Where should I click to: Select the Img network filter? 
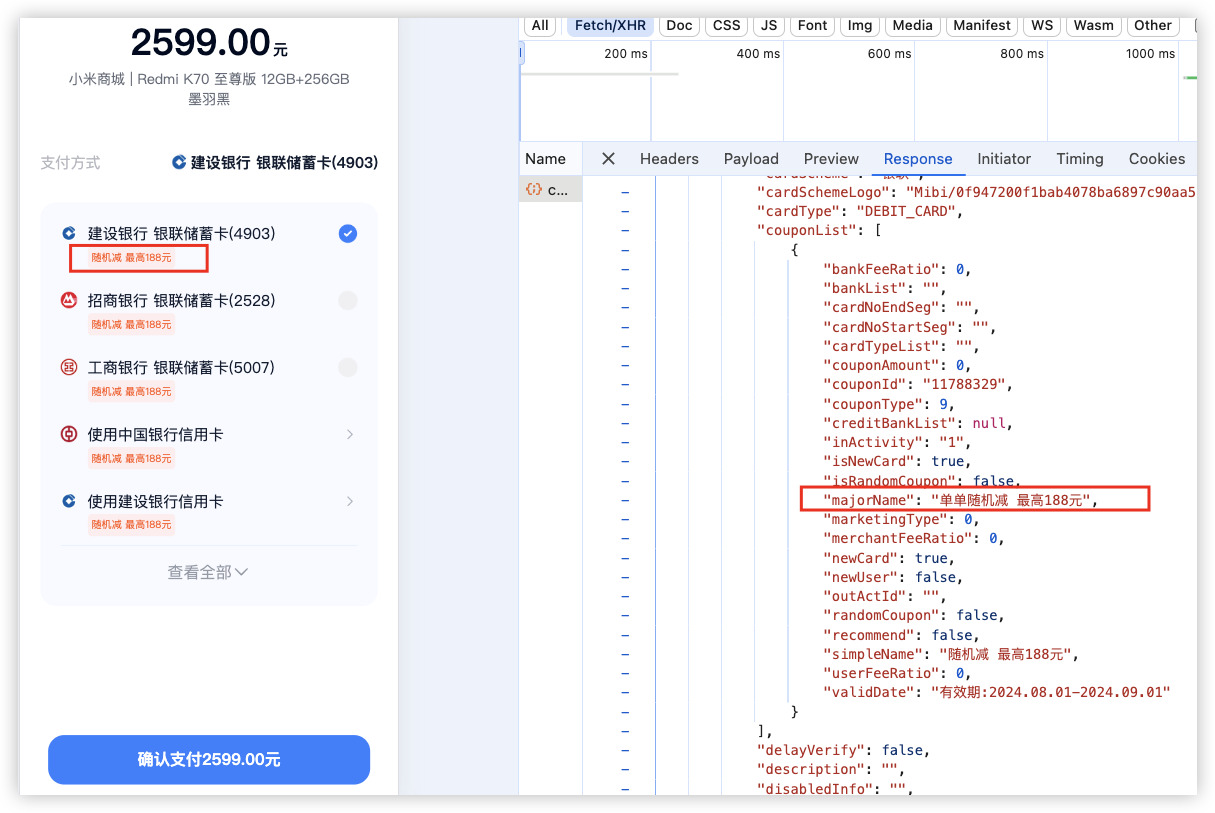(x=860, y=25)
